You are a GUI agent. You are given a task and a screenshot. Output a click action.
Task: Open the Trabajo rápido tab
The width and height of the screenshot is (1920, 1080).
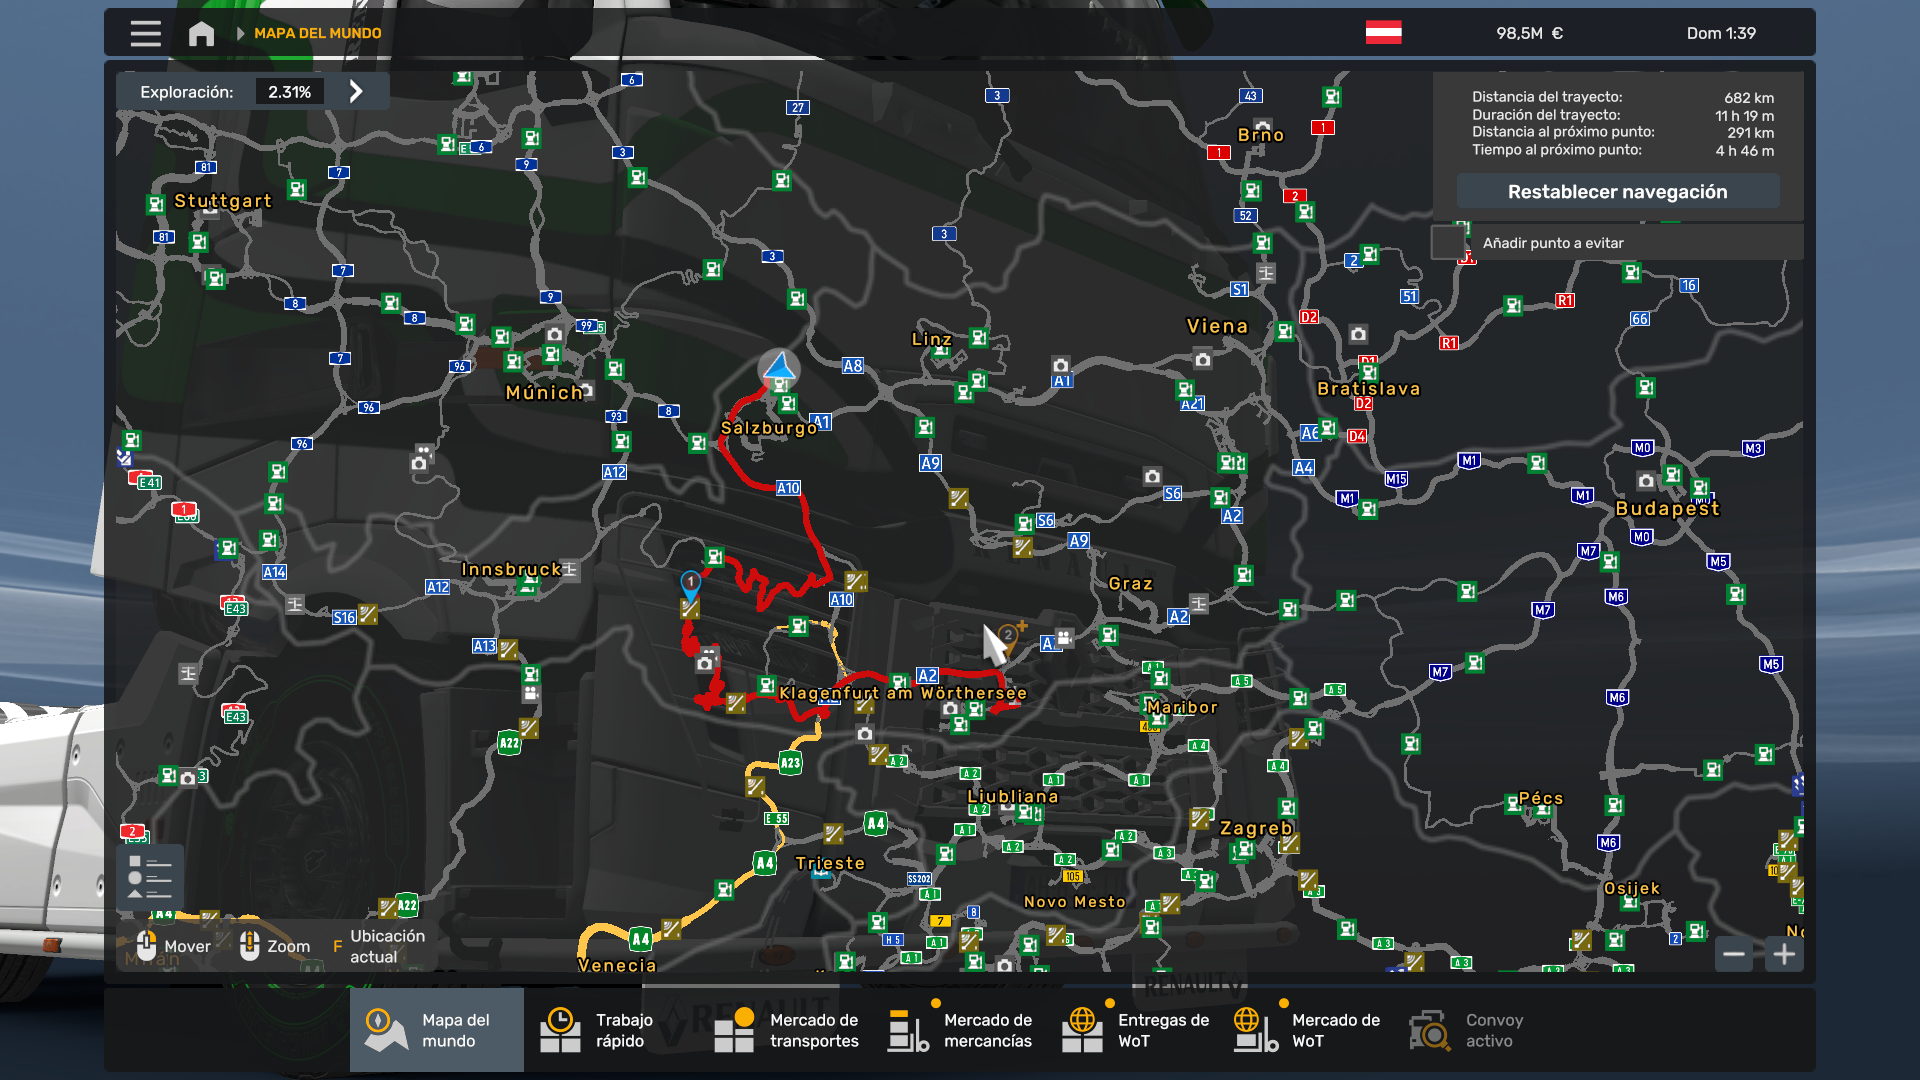pos(610,1030)
